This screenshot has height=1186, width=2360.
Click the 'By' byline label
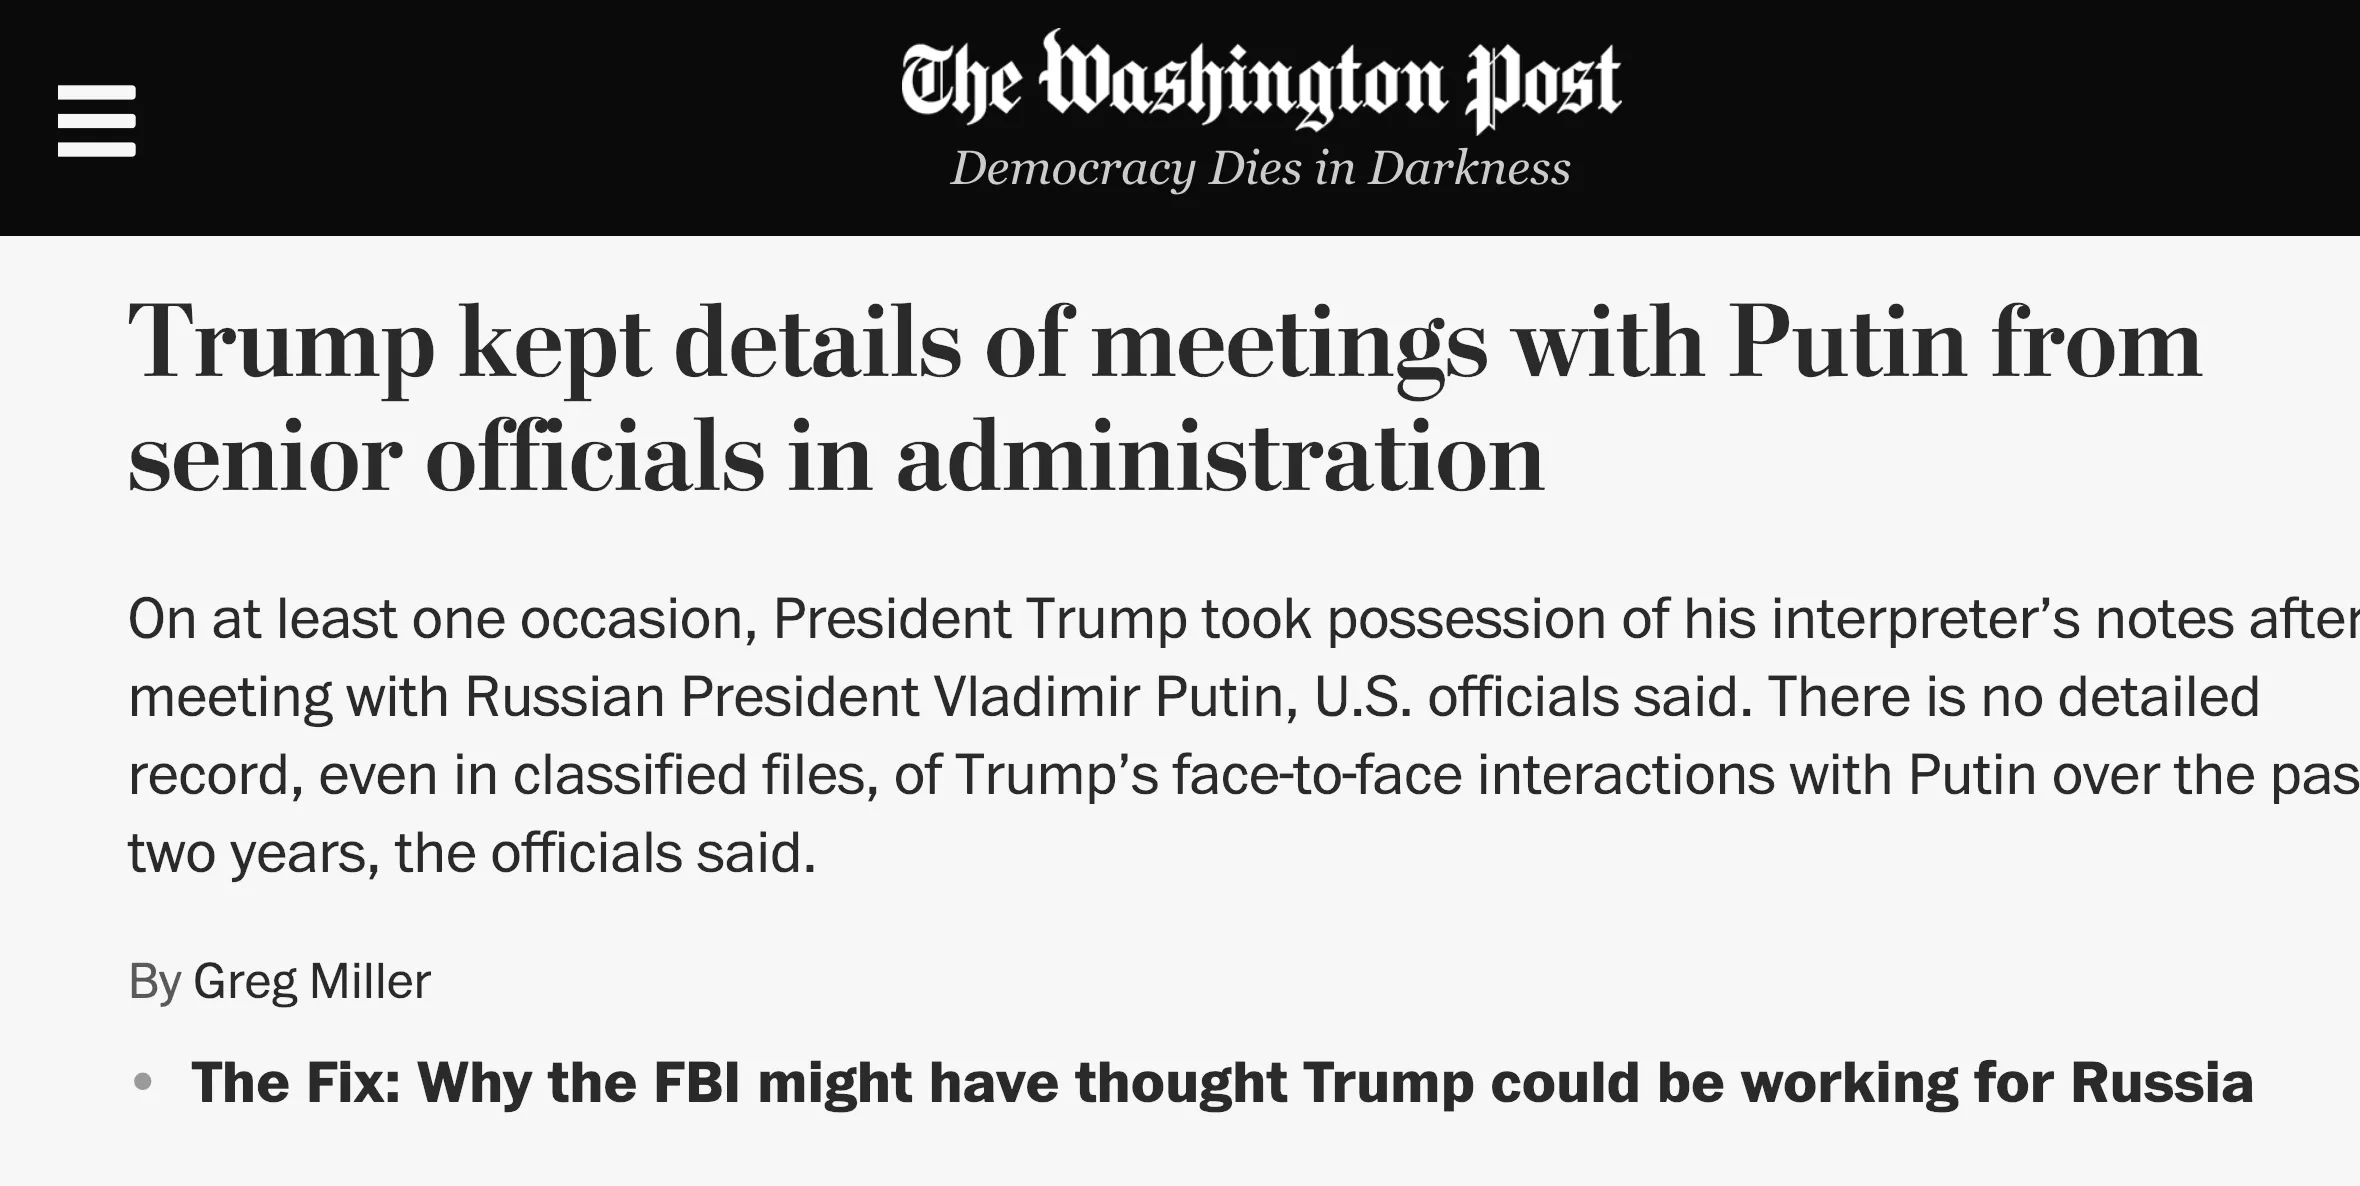coord(154,982)
